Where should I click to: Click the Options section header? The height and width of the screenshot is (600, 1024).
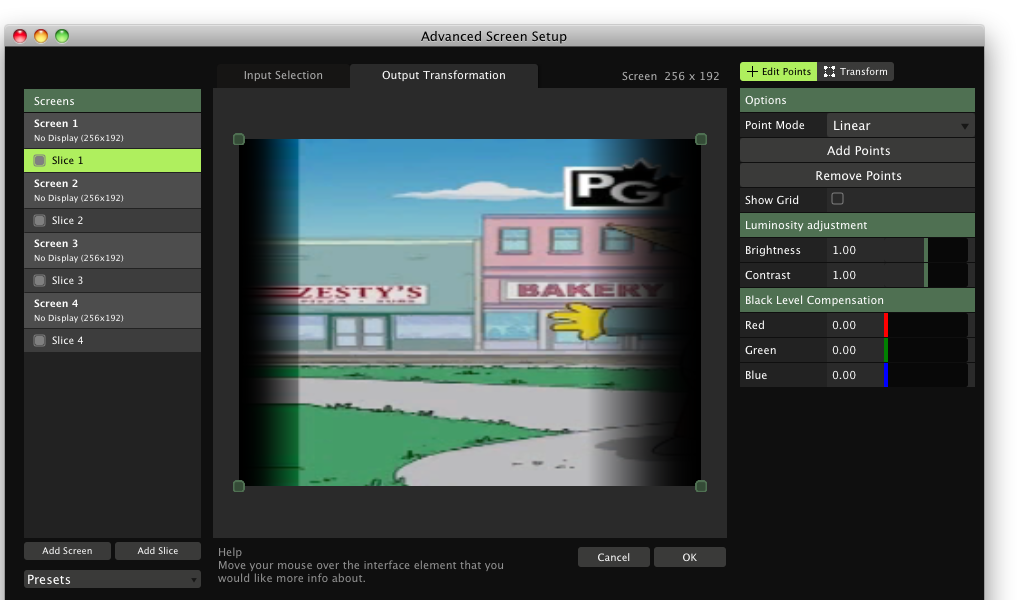tap(857, 100)
